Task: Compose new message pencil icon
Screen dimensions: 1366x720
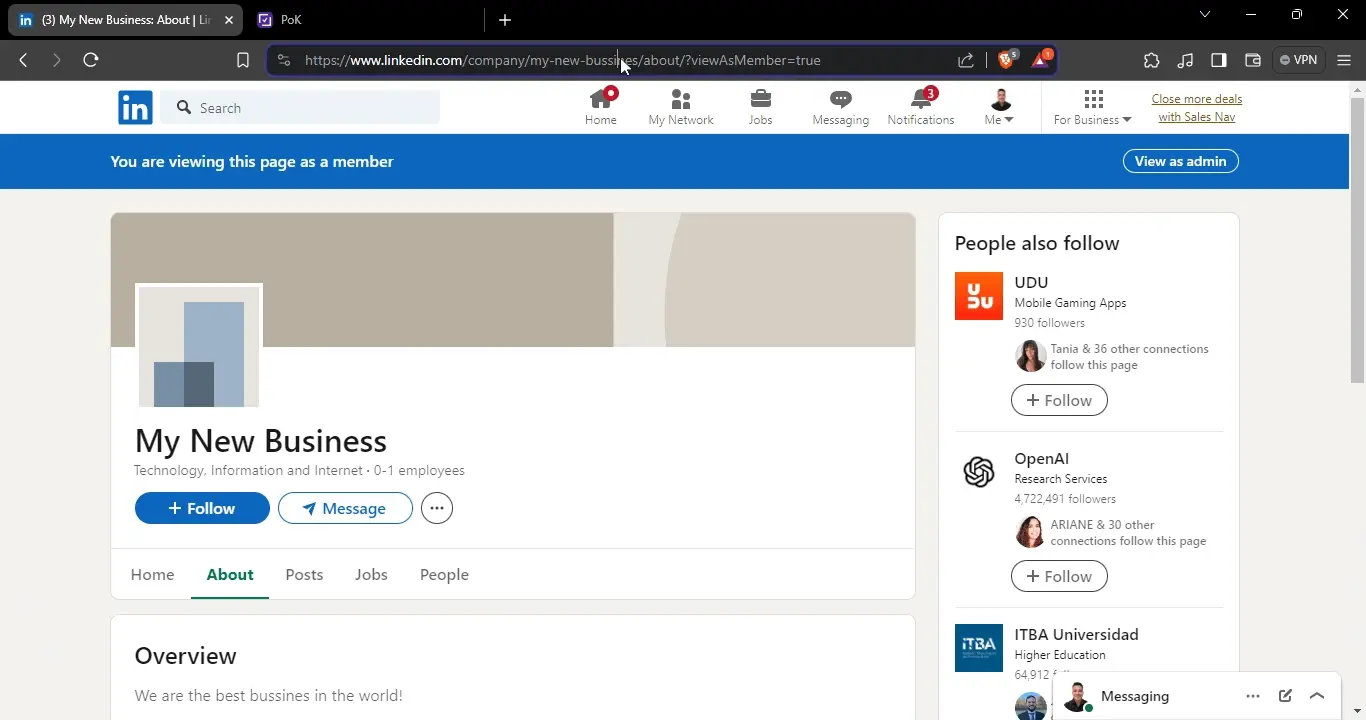Action: (1285, 696)
